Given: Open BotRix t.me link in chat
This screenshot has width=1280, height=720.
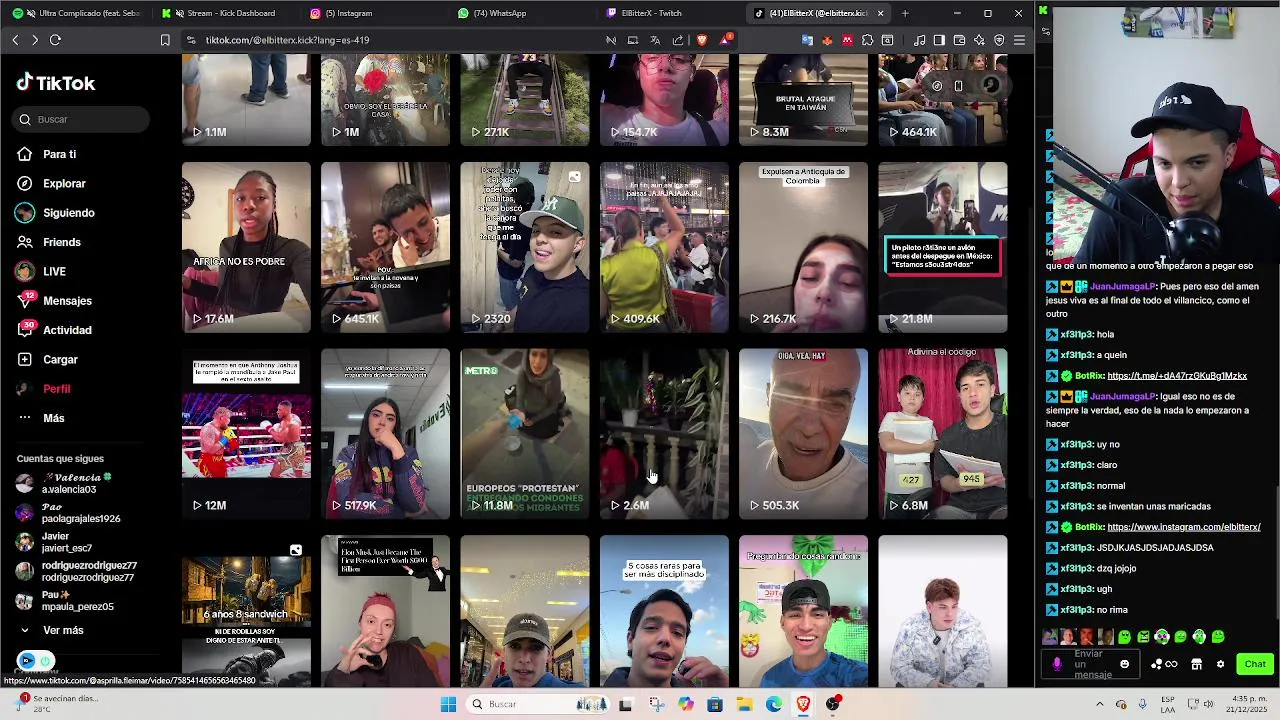Looking at the screenshot, I should point(1177,376).
